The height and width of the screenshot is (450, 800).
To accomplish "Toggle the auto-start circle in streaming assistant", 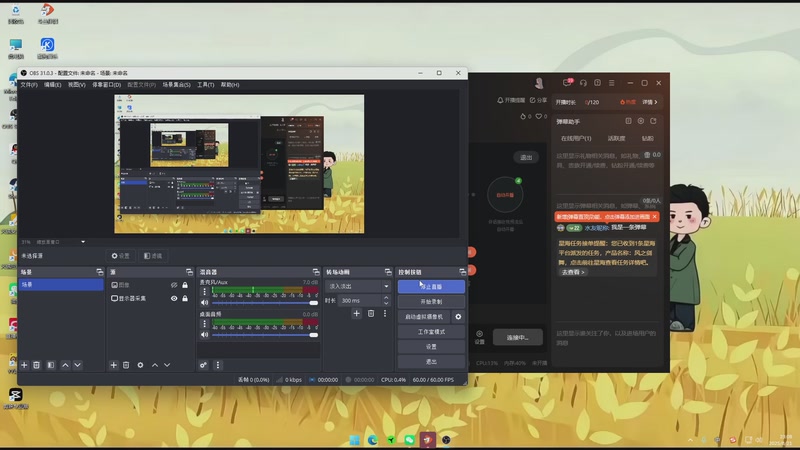I will pyautogui.click(x=505, y=195).
